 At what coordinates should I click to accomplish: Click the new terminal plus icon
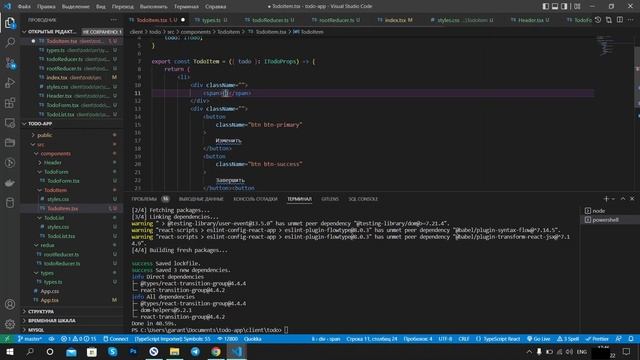coord(606,199)
